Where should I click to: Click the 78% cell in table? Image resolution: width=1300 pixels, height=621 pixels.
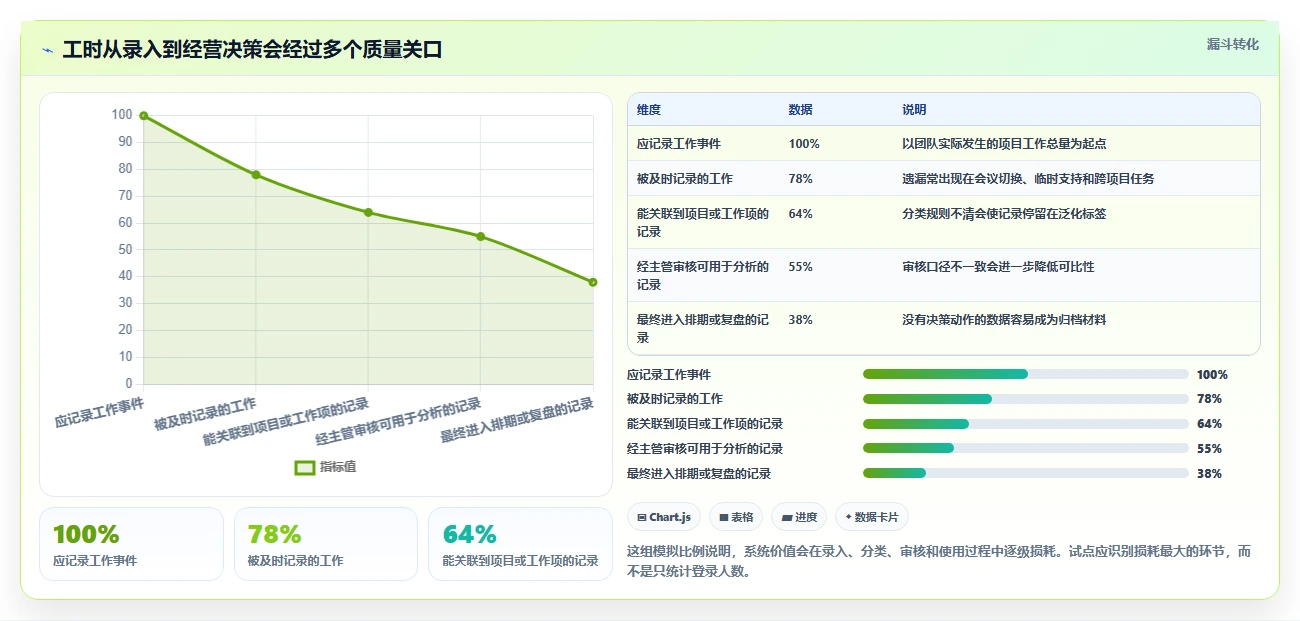tap(801, 179)
